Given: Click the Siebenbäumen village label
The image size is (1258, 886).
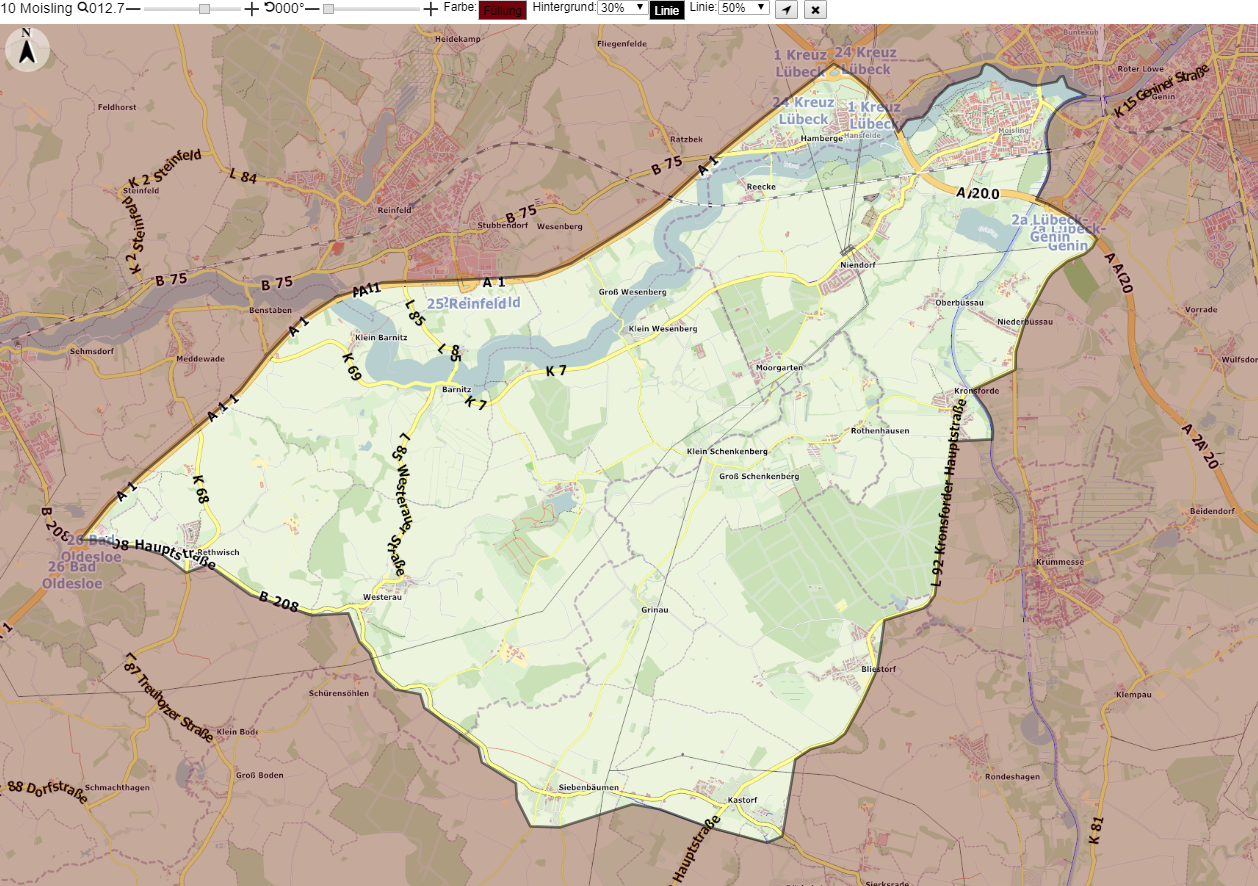Looking at the screenshot, I should click(x=589, y=788).
